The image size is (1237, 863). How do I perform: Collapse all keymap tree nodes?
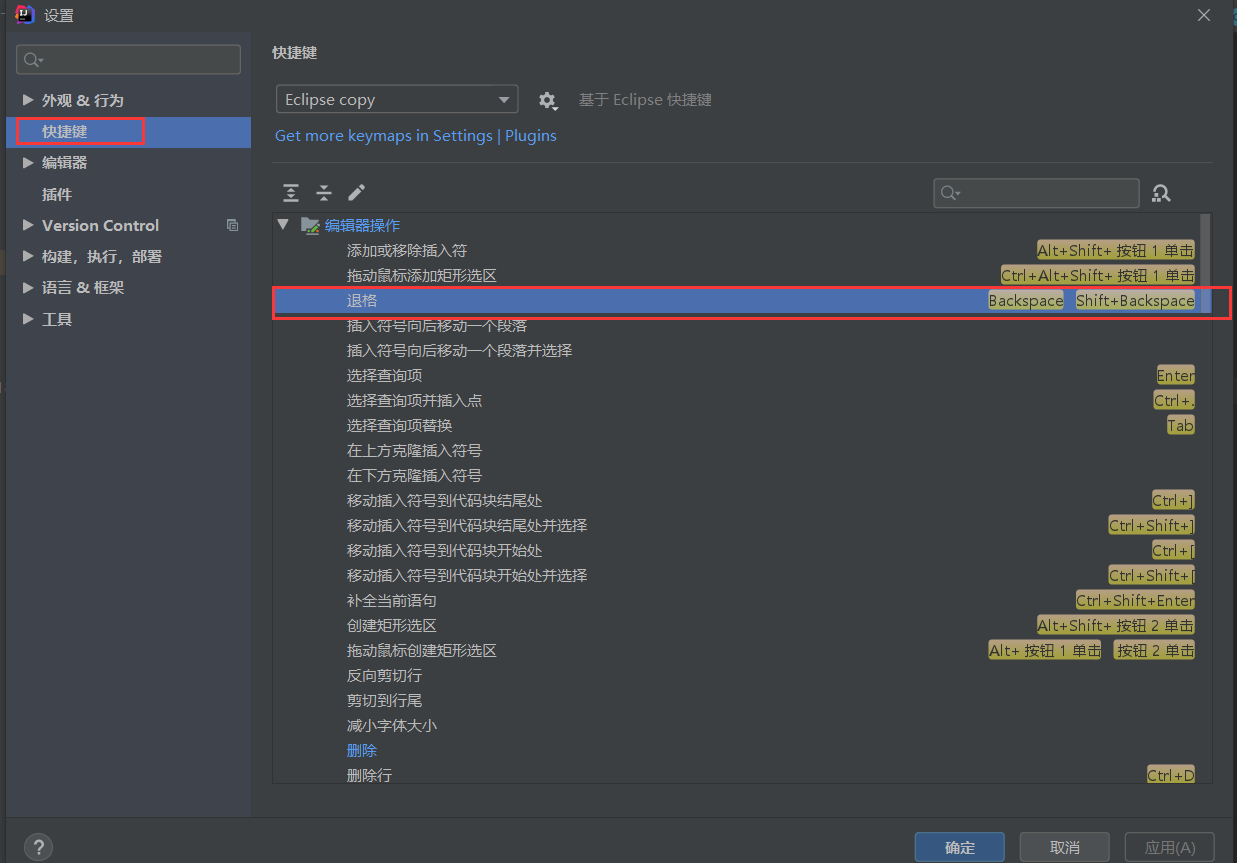tap(323, 192)
